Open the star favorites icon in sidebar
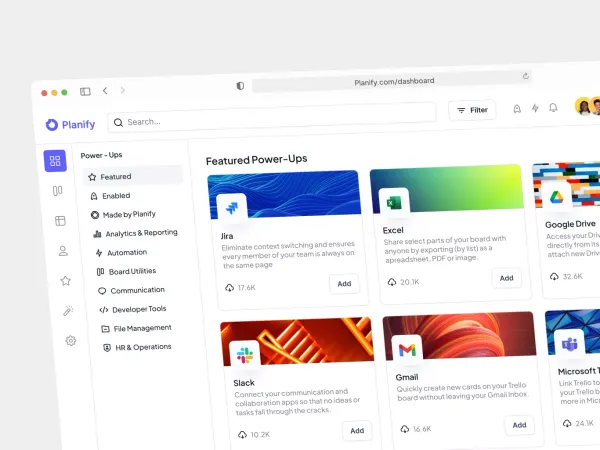The height and width of the screenshot is (450, 600). (65, 281)
